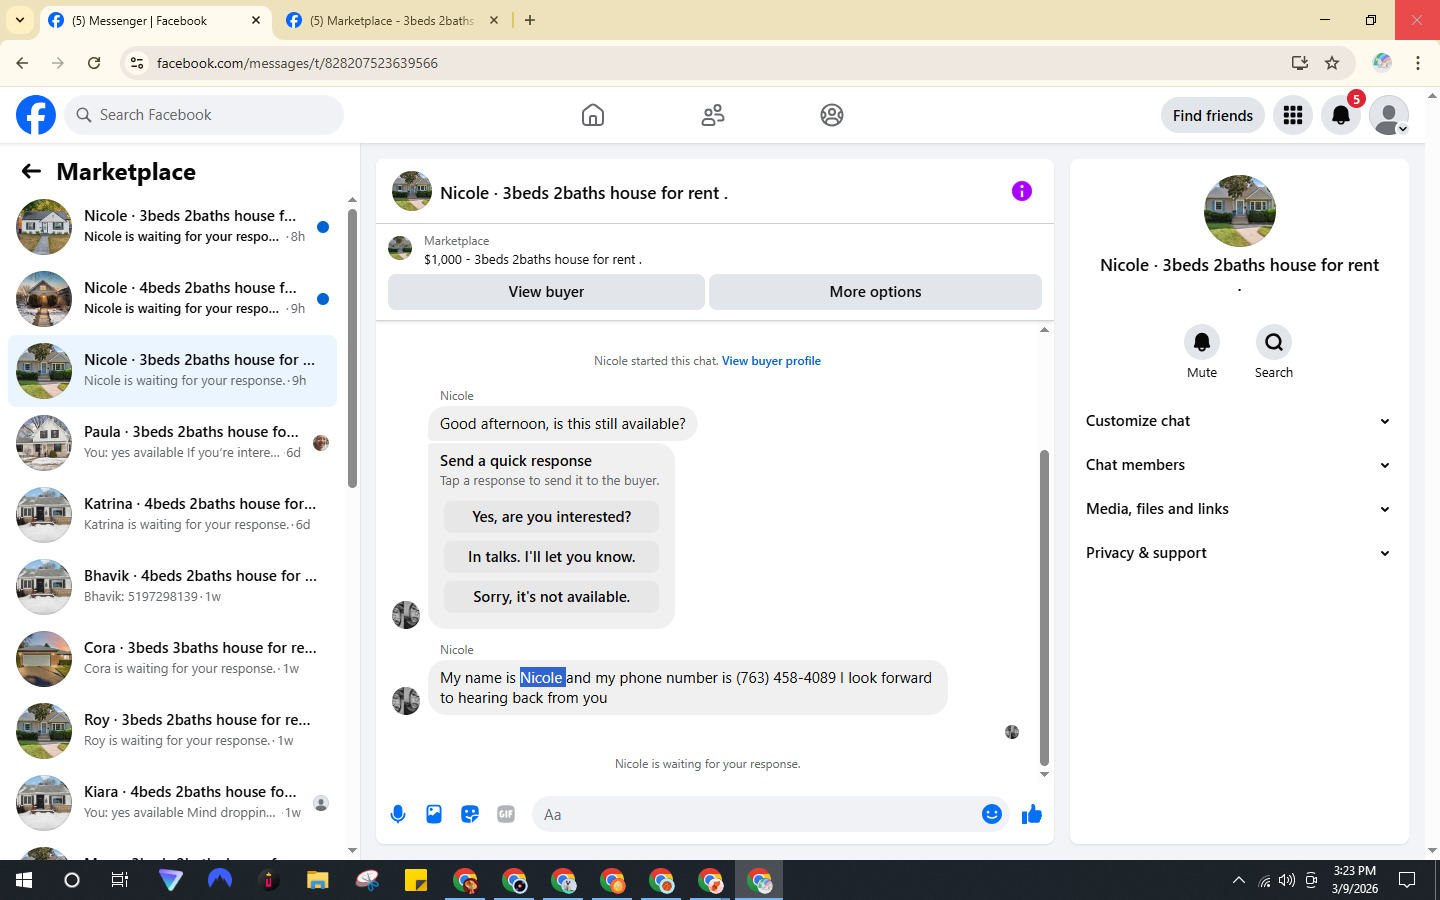Open Windows notification center icon
This screenshot has height=900, width=1440.
(x=1407, y=880)
